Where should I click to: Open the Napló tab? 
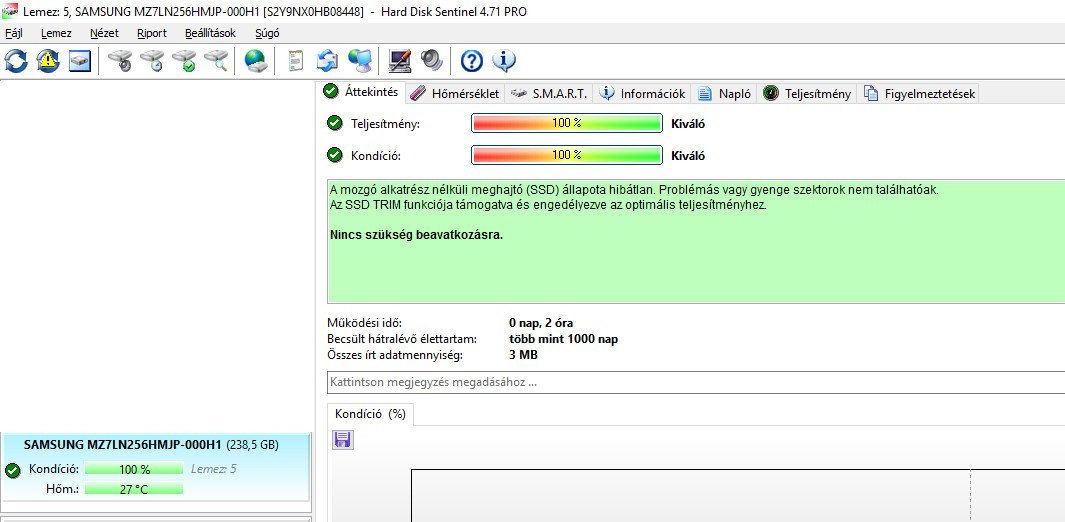(725, 94)
